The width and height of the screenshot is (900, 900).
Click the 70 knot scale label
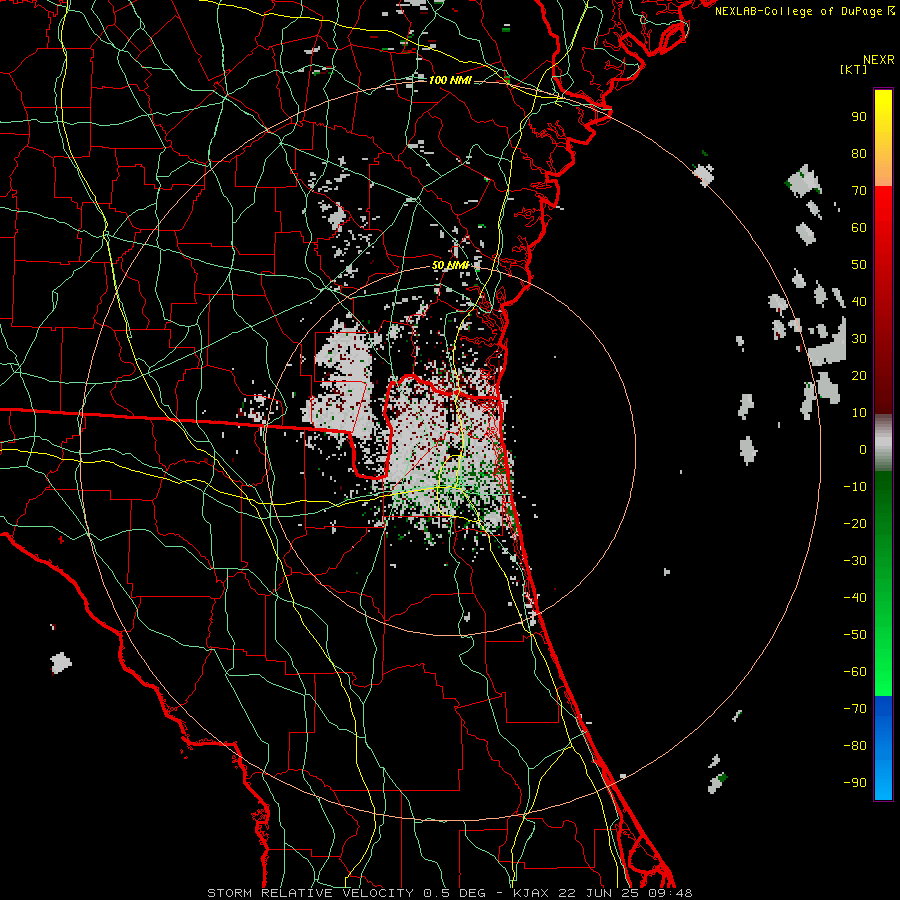[859, 191]
